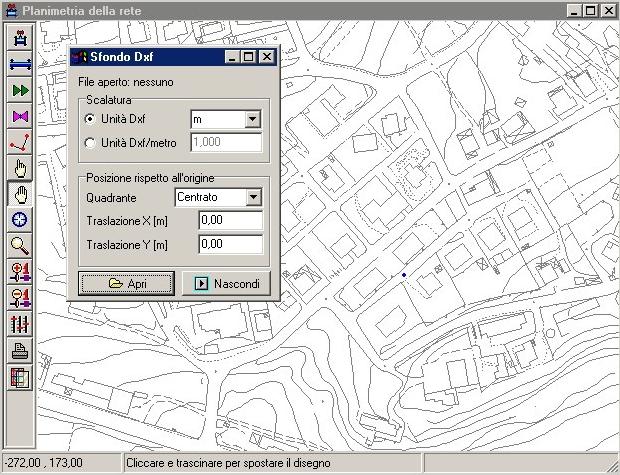
Task: Click the top reservoir tool icon
Action: click(x=20, y=37)
